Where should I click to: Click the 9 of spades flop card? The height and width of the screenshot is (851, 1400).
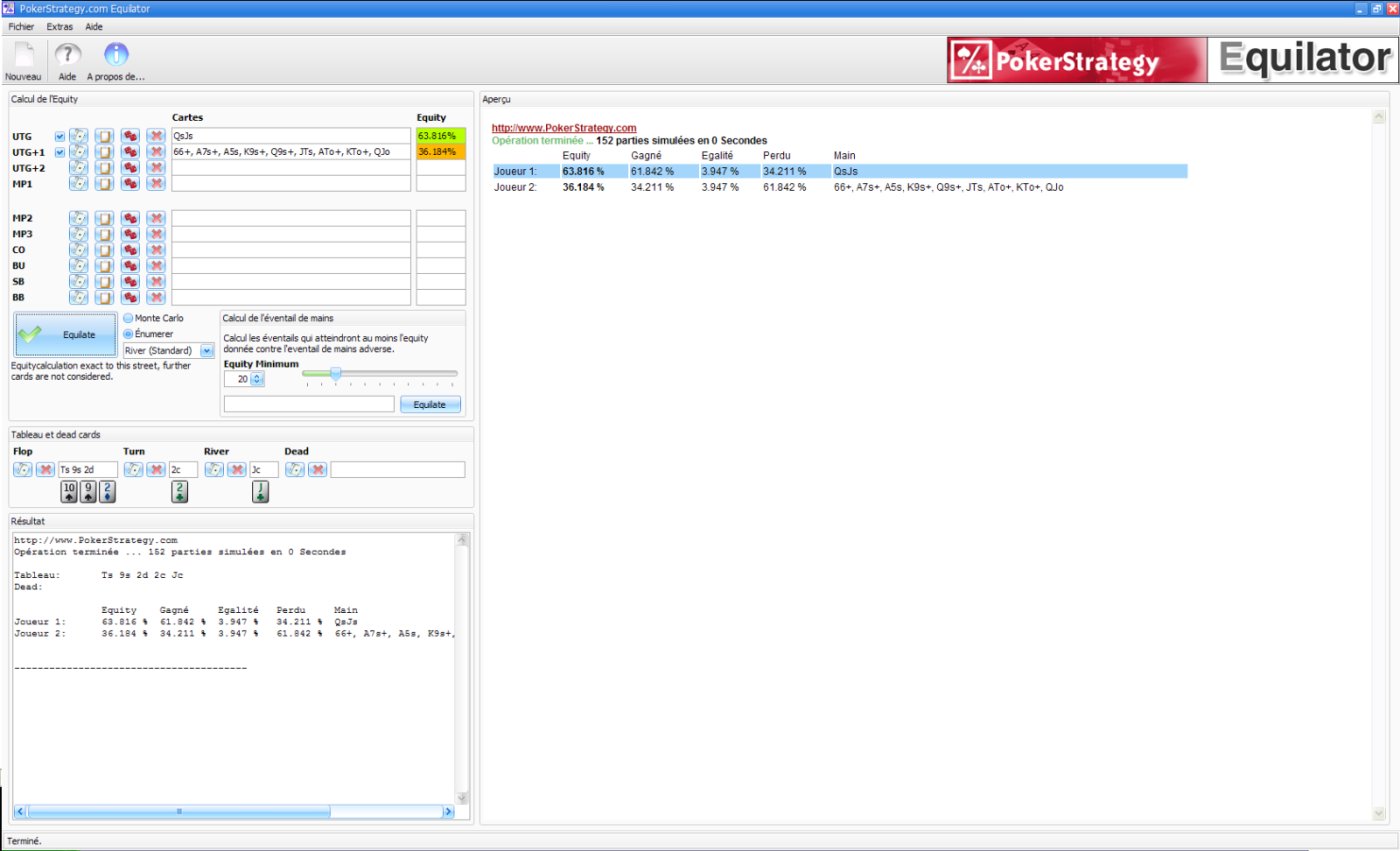click(x=88, y=492)
